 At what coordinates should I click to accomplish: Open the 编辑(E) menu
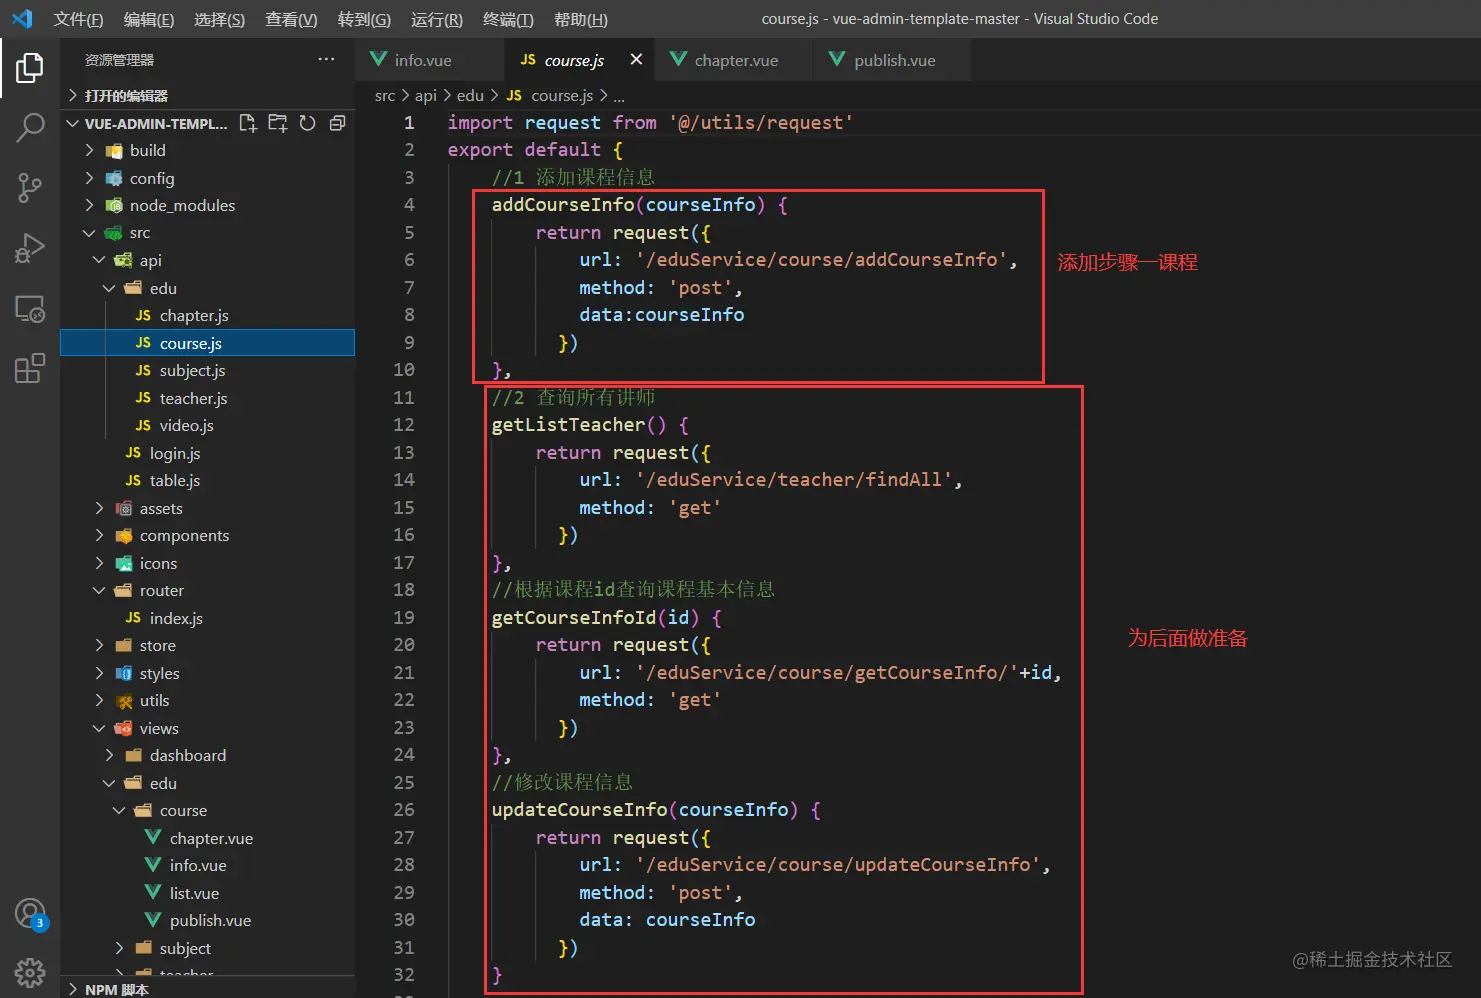click(149, 19)
